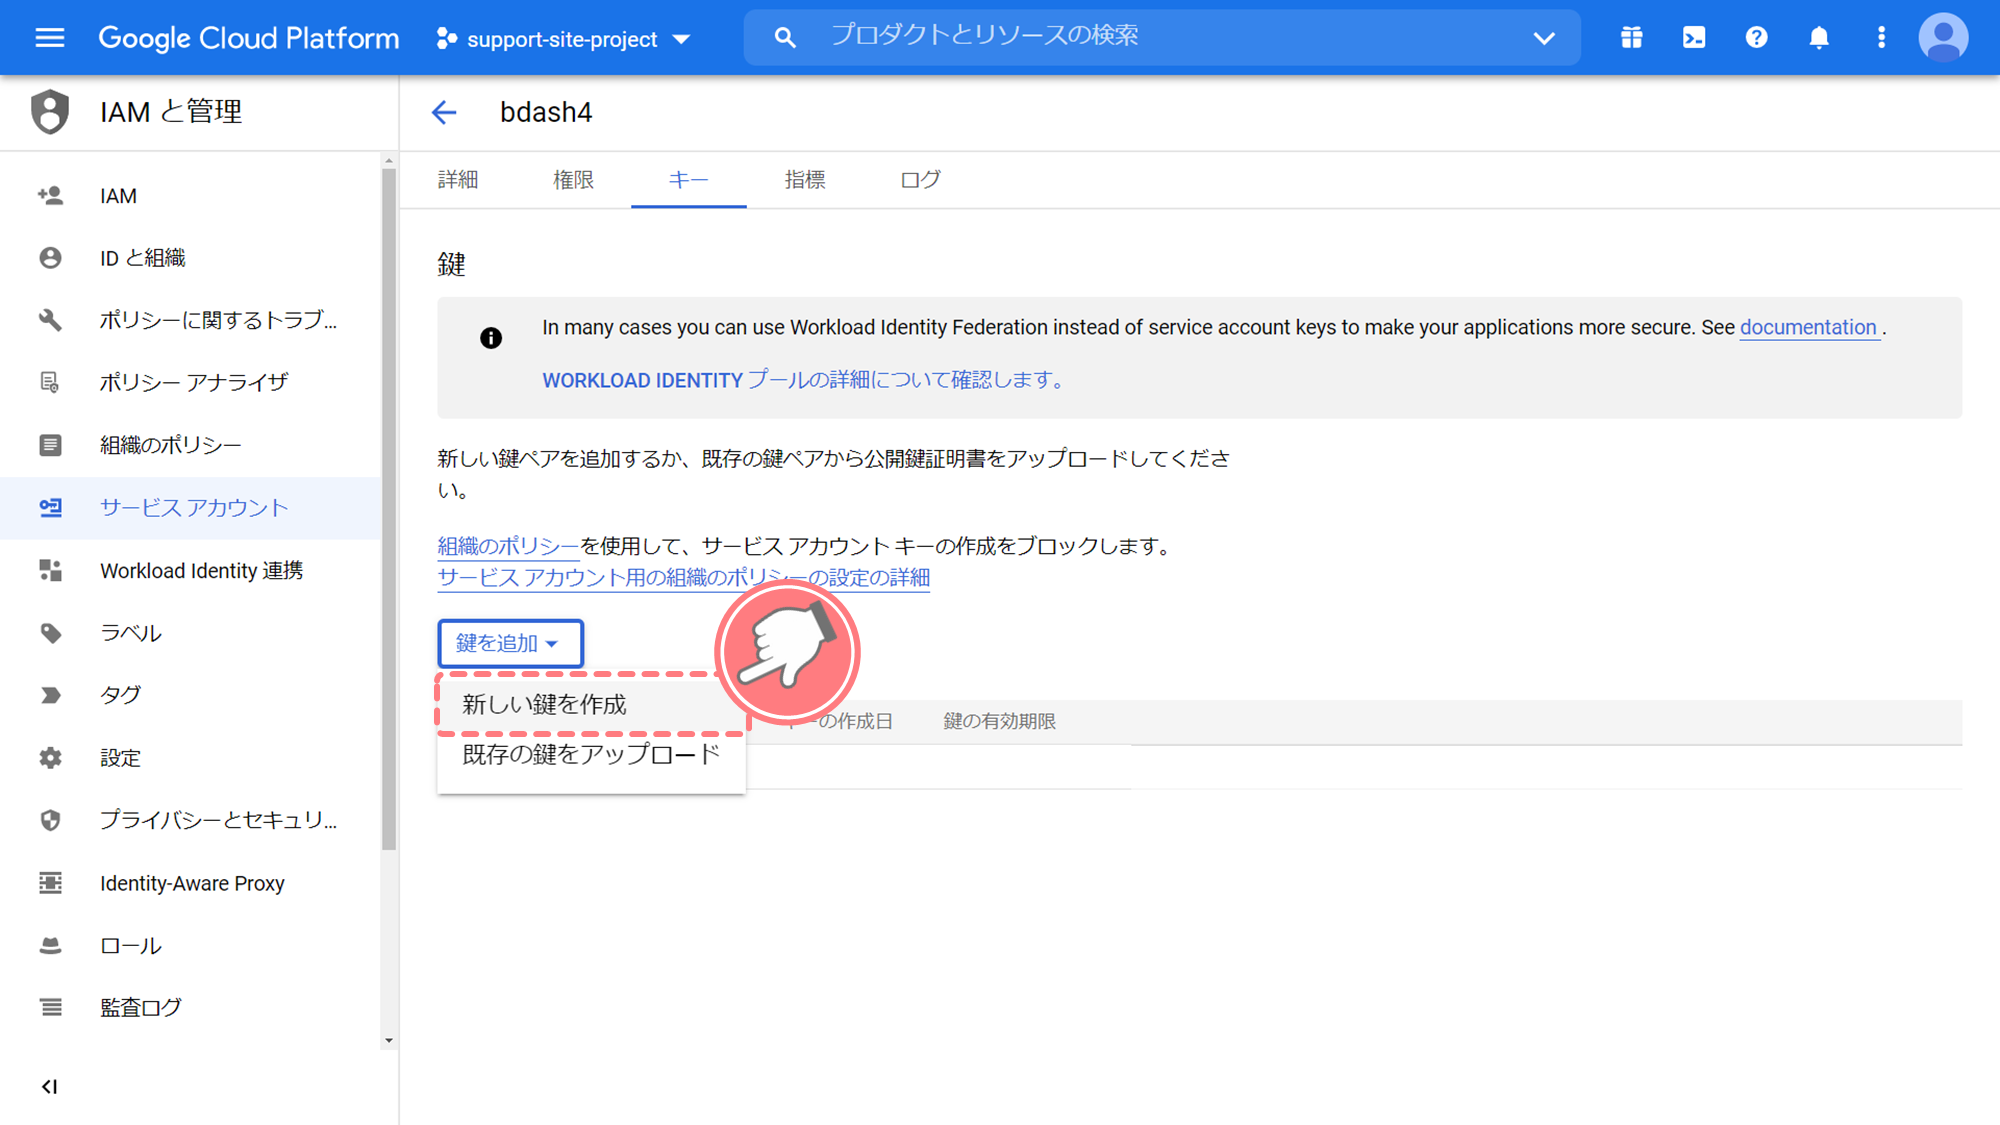Open 監査ログ in the sidebar

pyautogui.click(x=190, y=1007)
